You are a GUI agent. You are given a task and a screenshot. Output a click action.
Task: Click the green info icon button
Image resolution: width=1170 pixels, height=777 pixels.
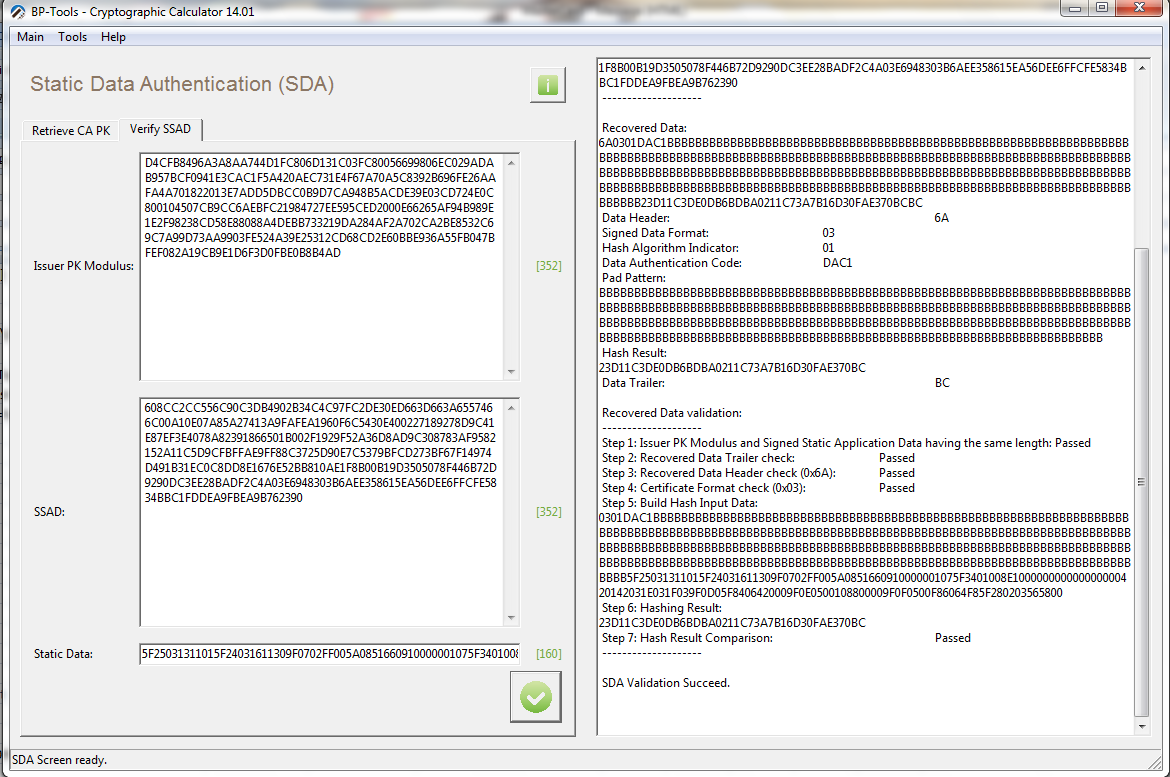click(x=548, y=85)
